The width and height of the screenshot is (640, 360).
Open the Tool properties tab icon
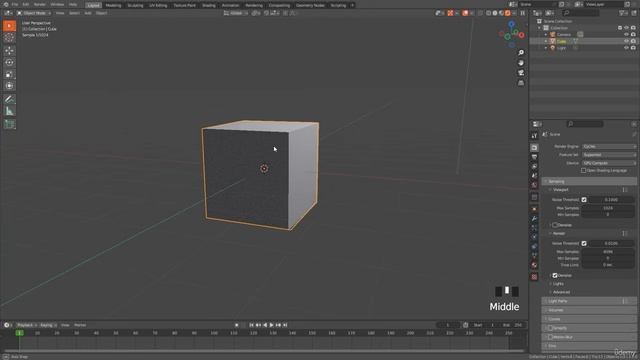(534, 136)
